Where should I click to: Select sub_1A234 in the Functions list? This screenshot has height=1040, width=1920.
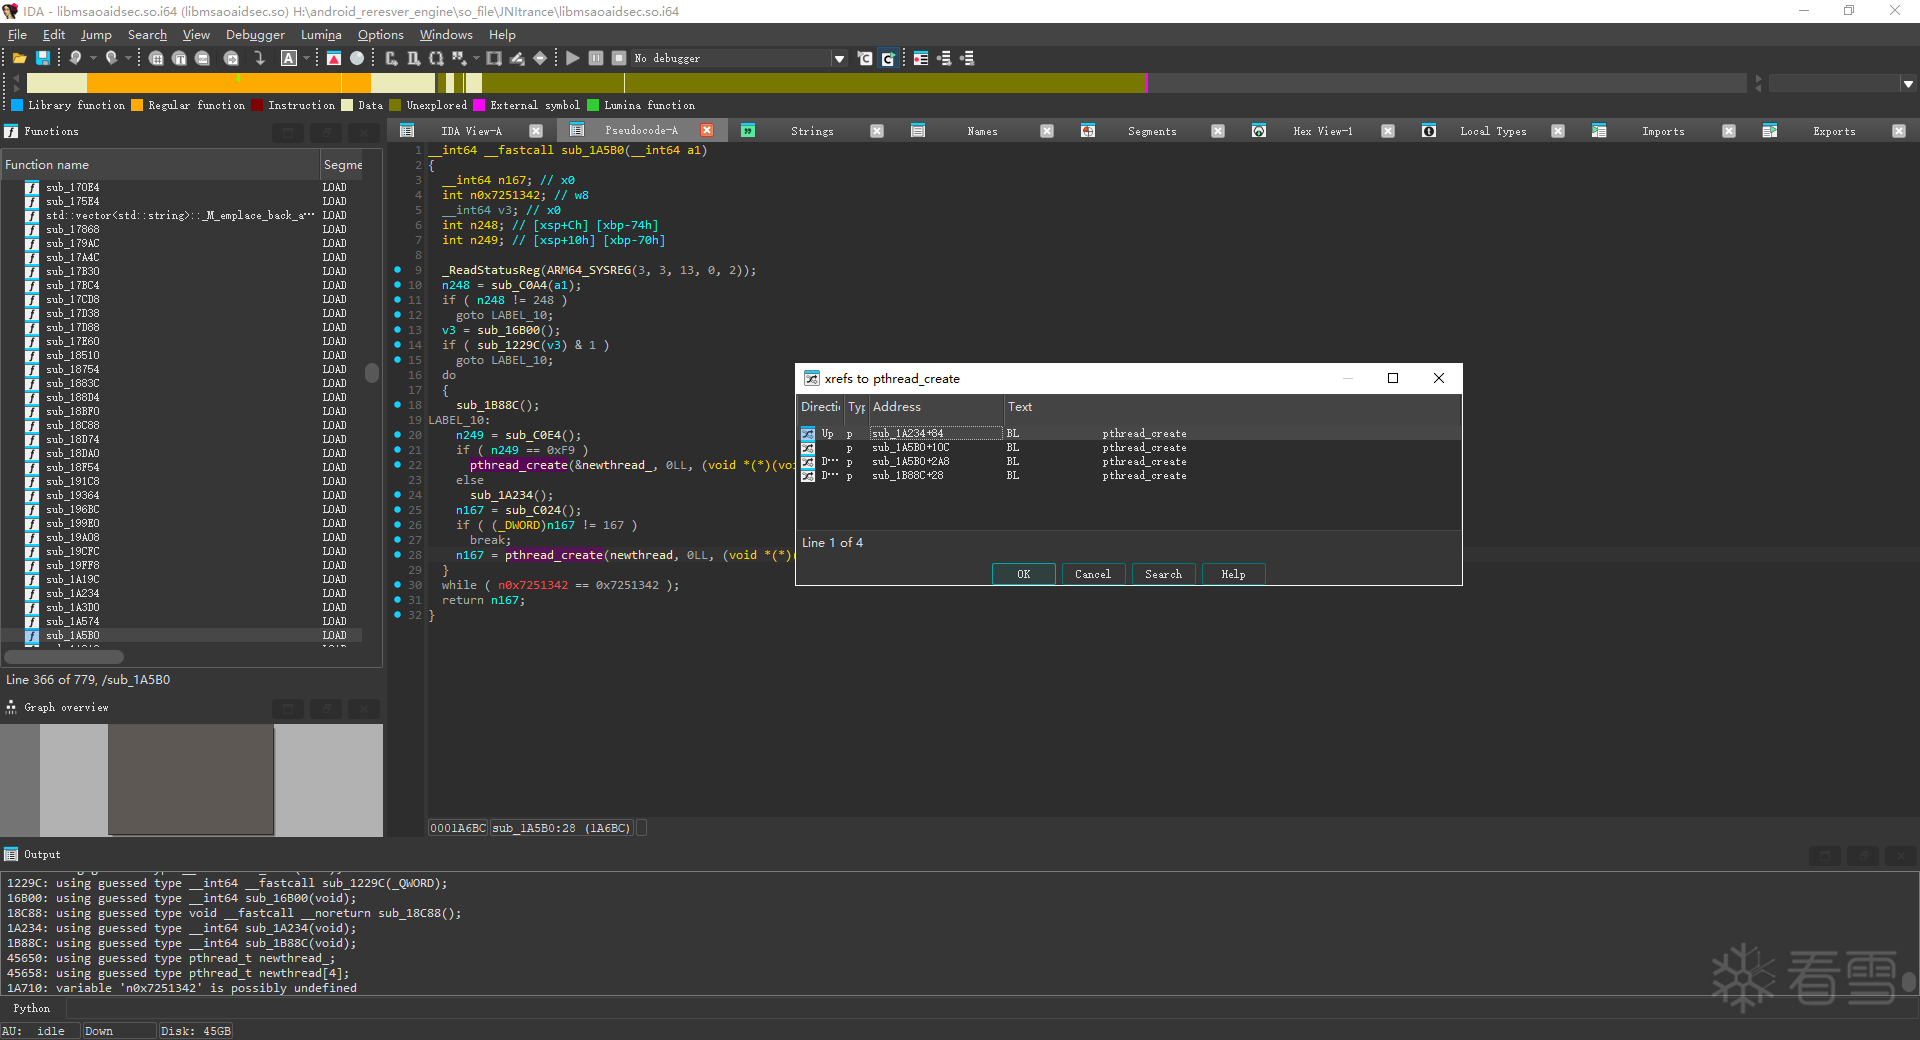click(x=73, y=593)
